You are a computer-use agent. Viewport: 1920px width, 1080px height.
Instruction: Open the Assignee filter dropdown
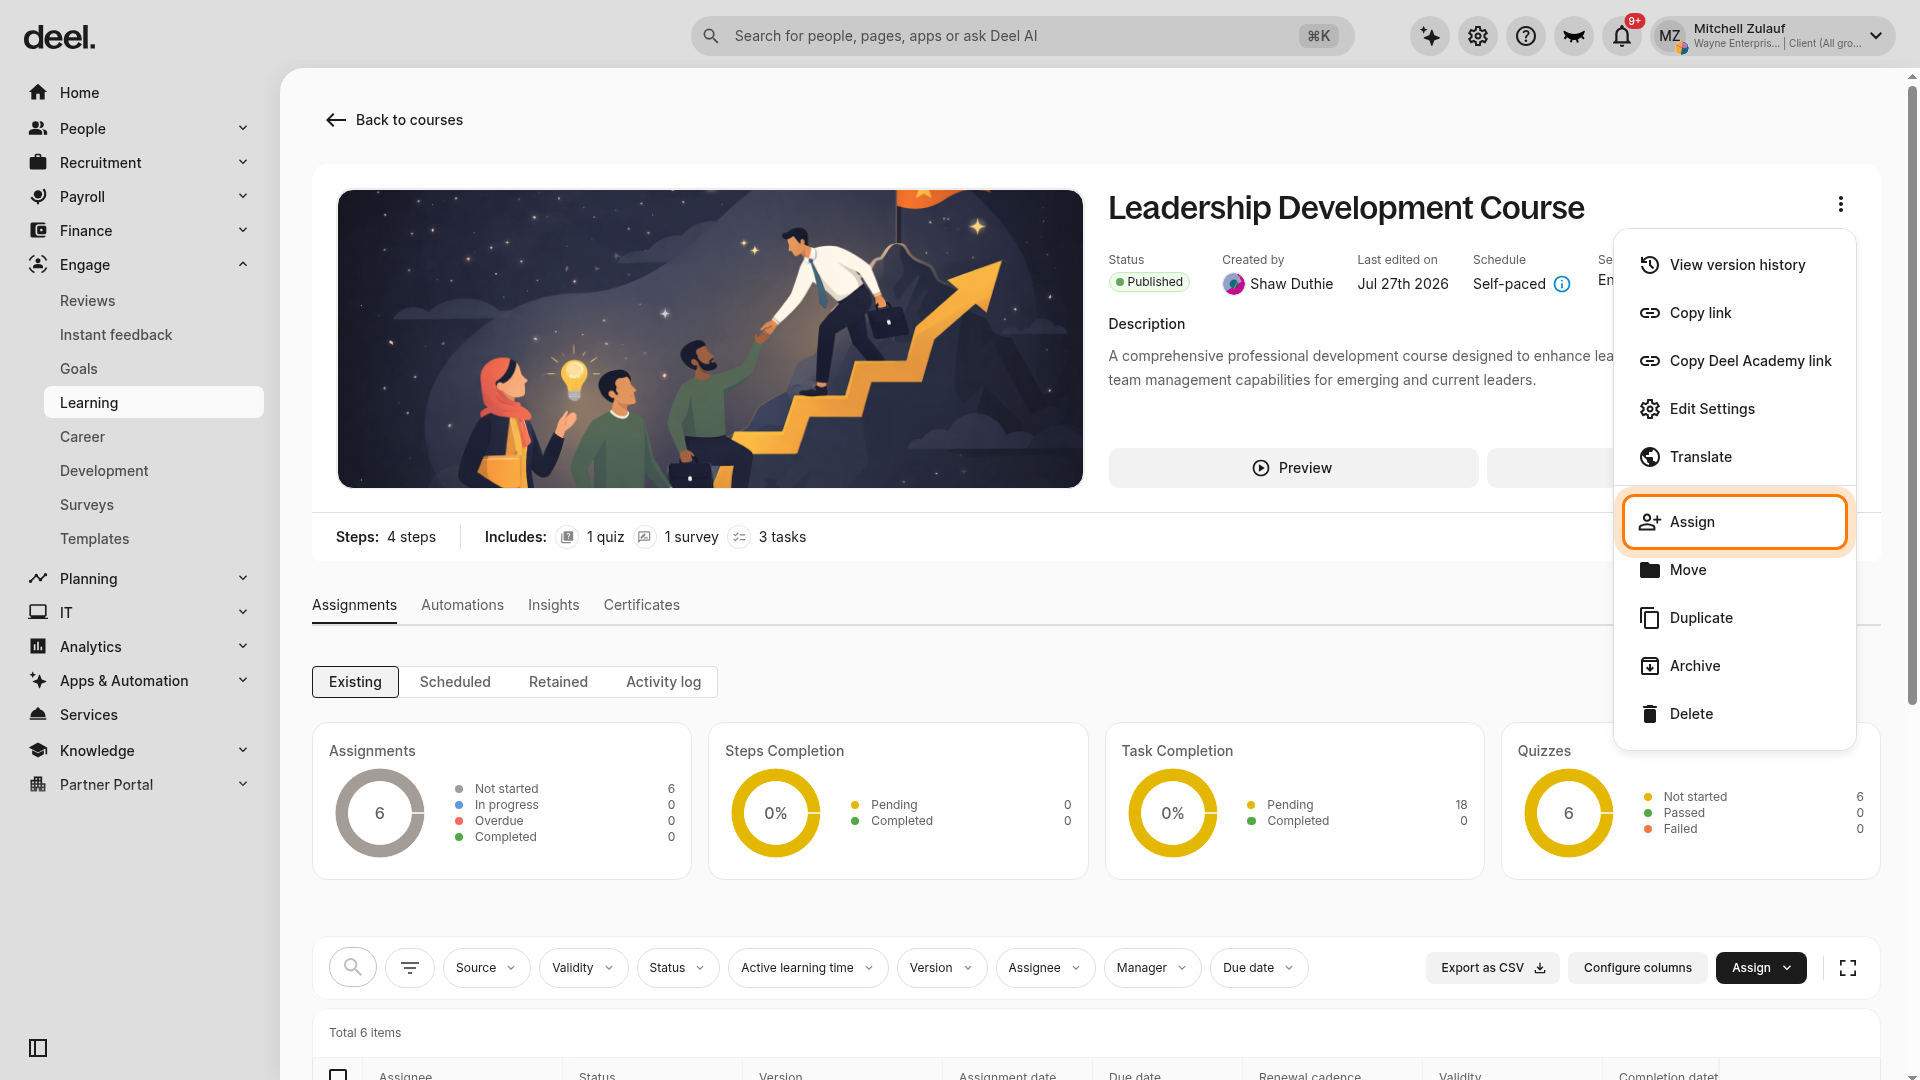(1045, 968)
